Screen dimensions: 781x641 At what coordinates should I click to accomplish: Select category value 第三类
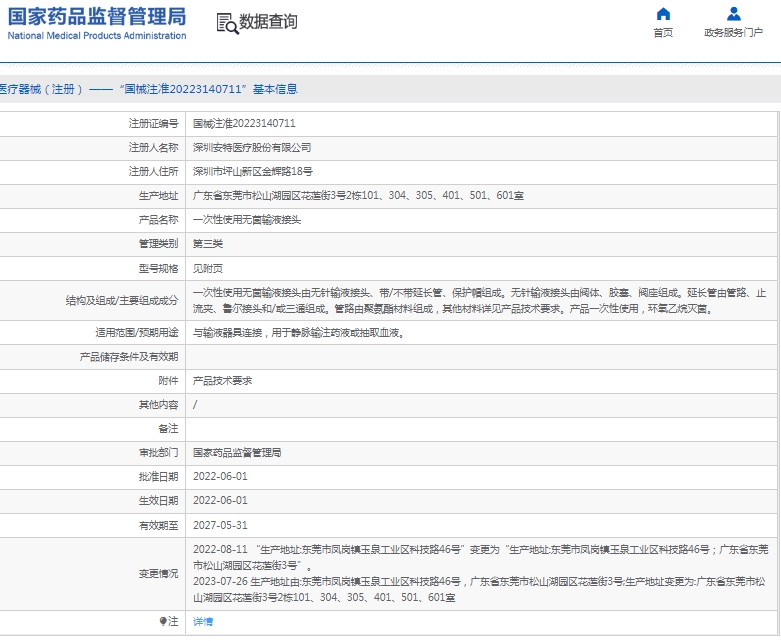tap(208, 244)
